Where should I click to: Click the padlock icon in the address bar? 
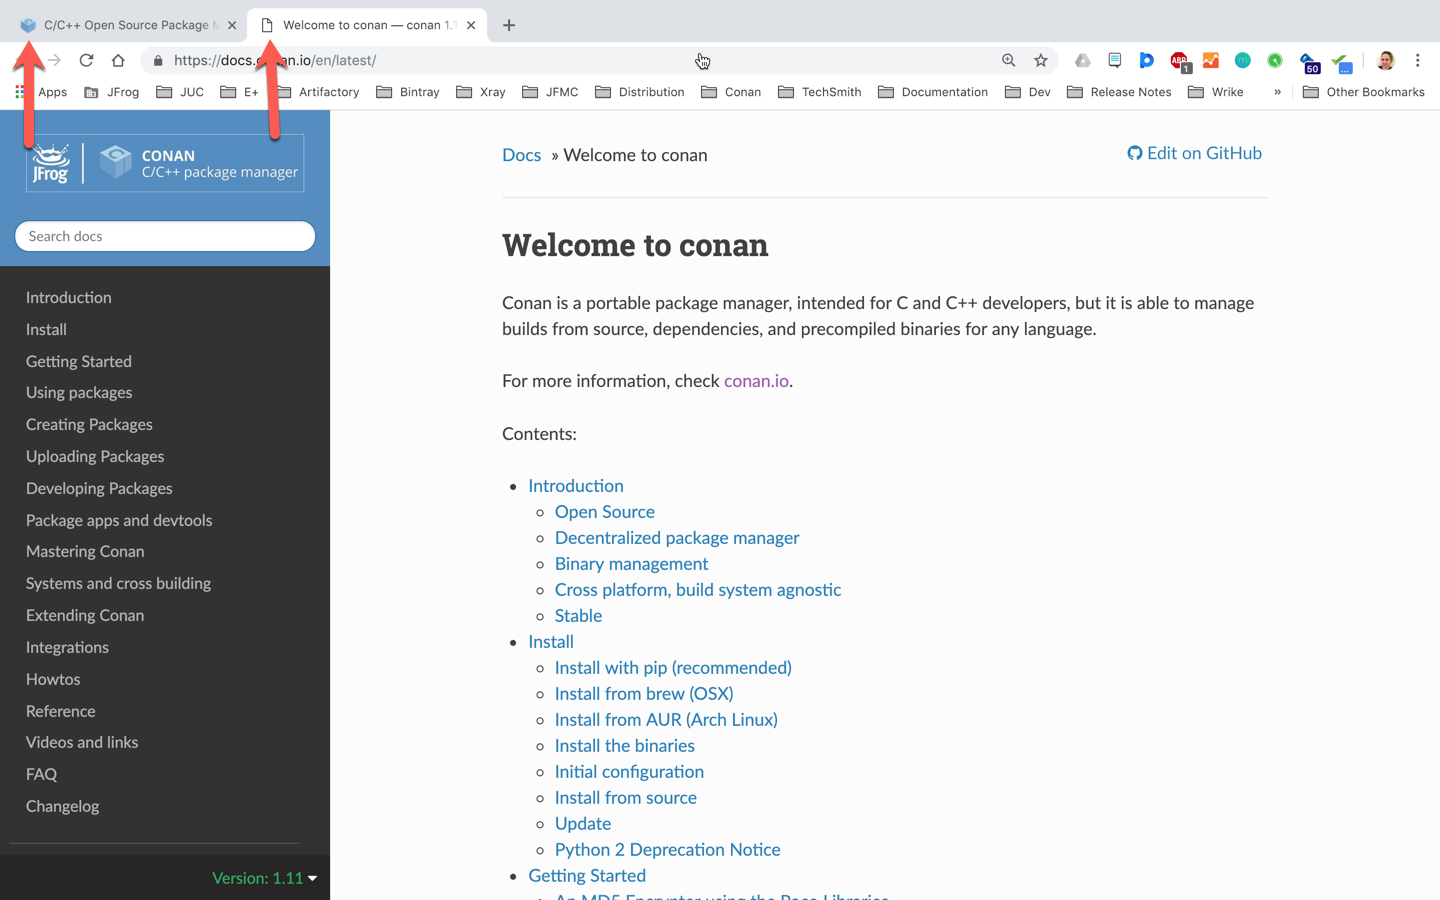(x=157, y=60)
